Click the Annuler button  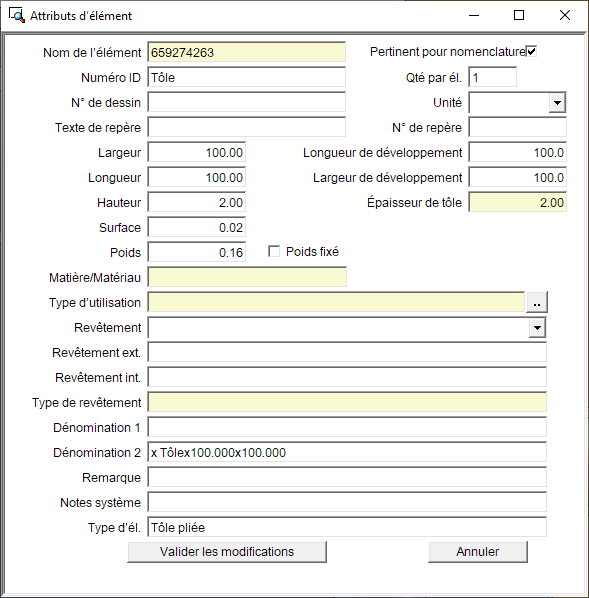pos(478,552)
